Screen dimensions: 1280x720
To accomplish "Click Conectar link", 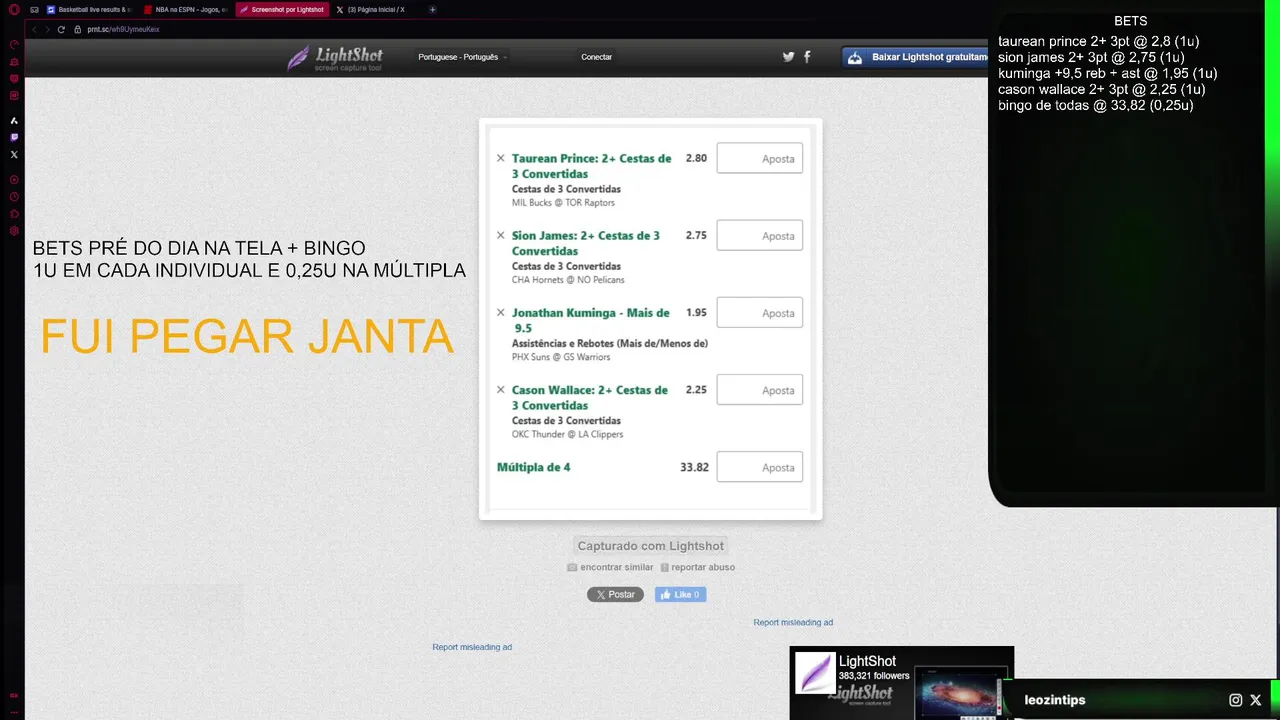I will (596, 57).
